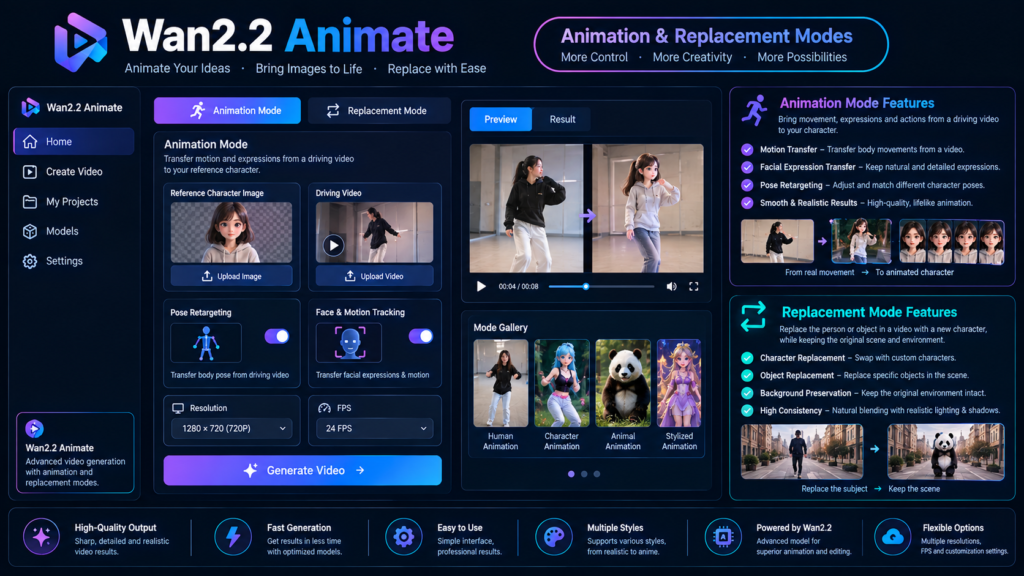
Task: Seek the preview video progress slider
Action: (601, 287)
